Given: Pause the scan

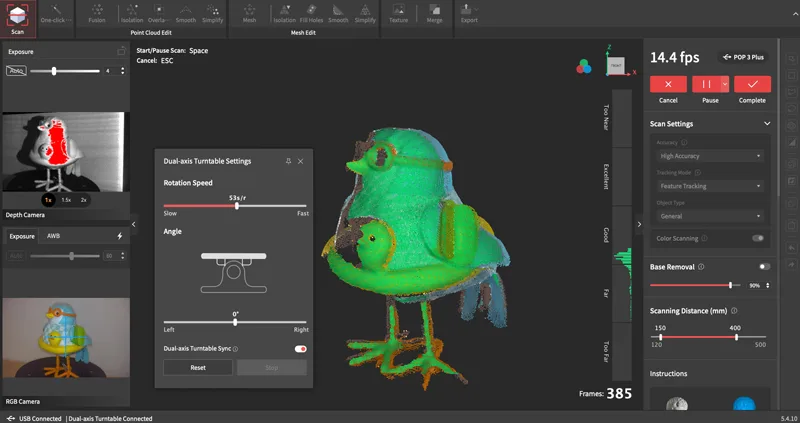Looking at the screenshot, I should pos(706,84).
